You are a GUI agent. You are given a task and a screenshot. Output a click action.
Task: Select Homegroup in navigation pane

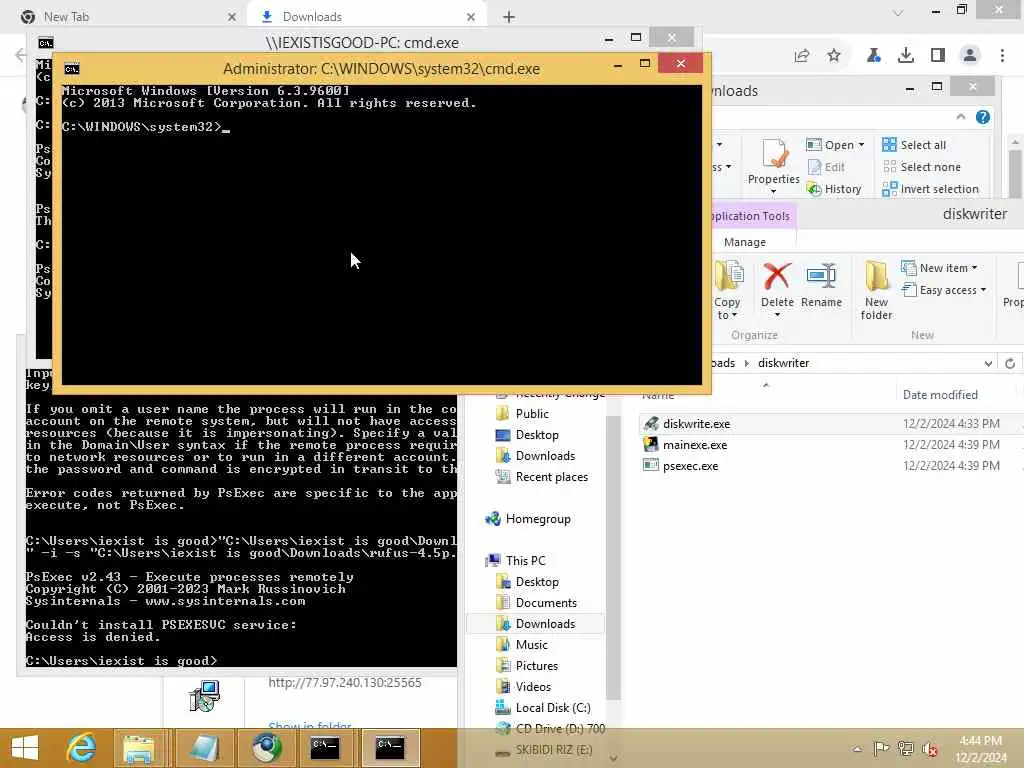[x=537, y=519]
